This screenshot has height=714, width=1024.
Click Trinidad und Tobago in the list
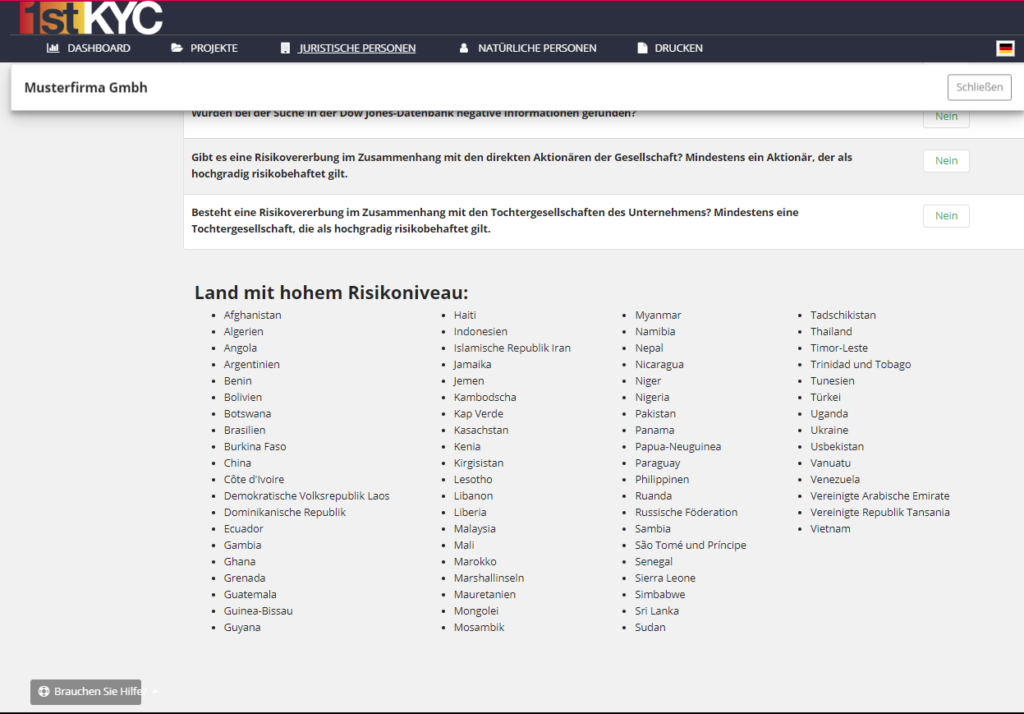(861, 364)
